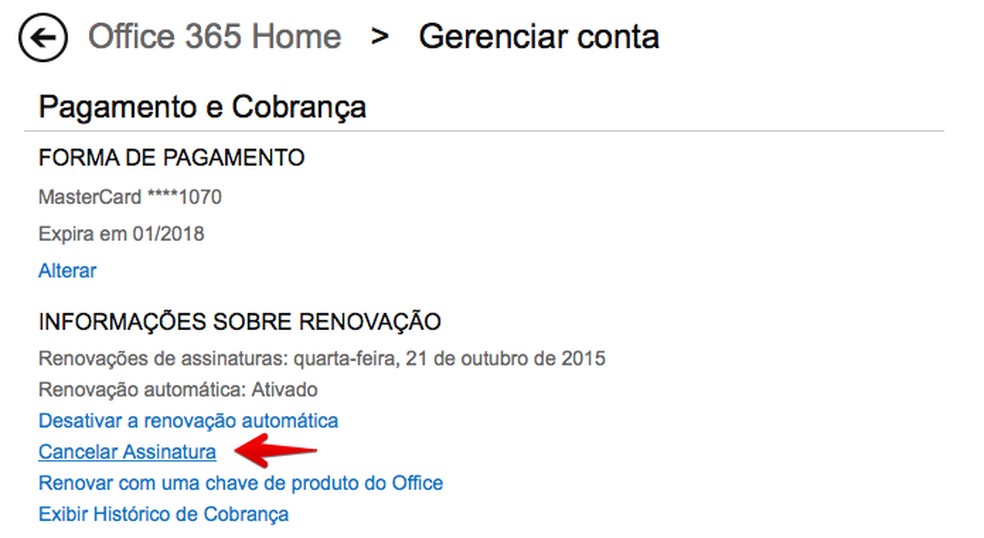Click the breadcrumb separator chevron
This screenshot has height=538, width=984.
(379, 37)
